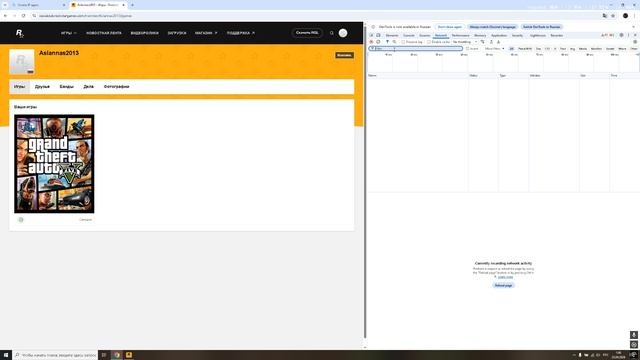Close the DevTools panel
The width and height of the screenshot is (640, 360).
[x=635, y=36]
